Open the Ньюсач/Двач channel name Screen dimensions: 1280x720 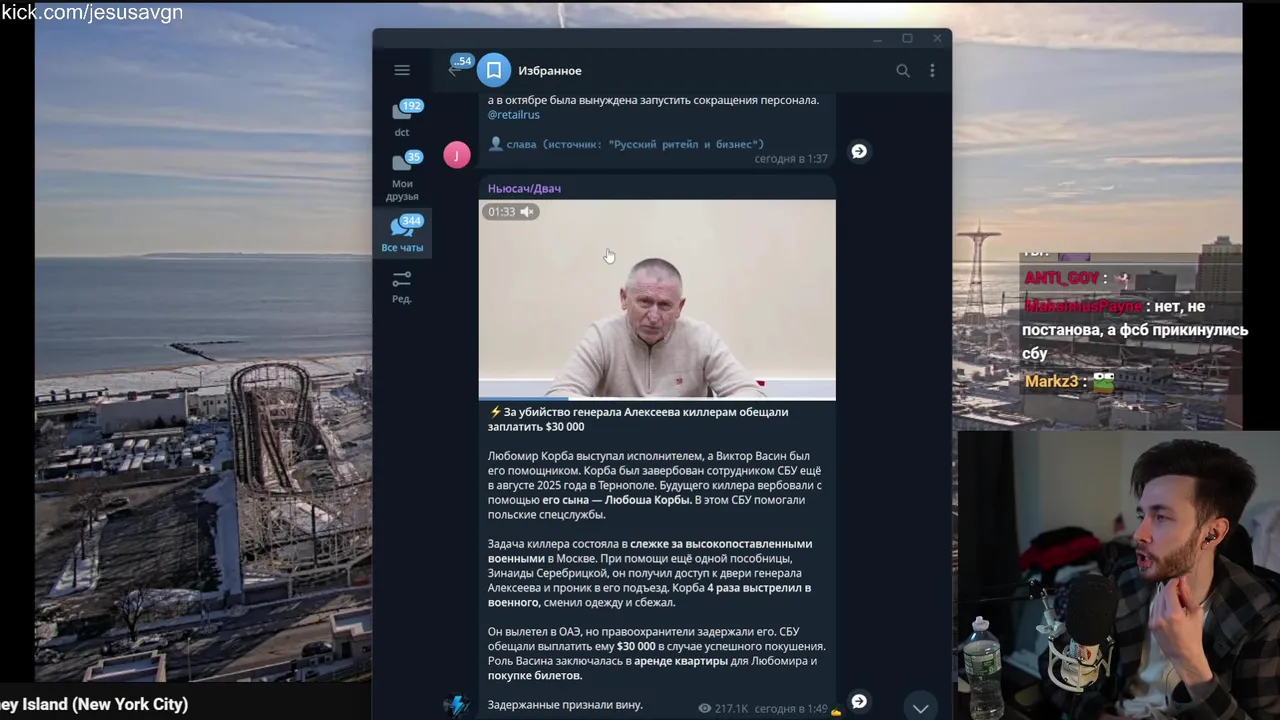[x=524, y=188]
